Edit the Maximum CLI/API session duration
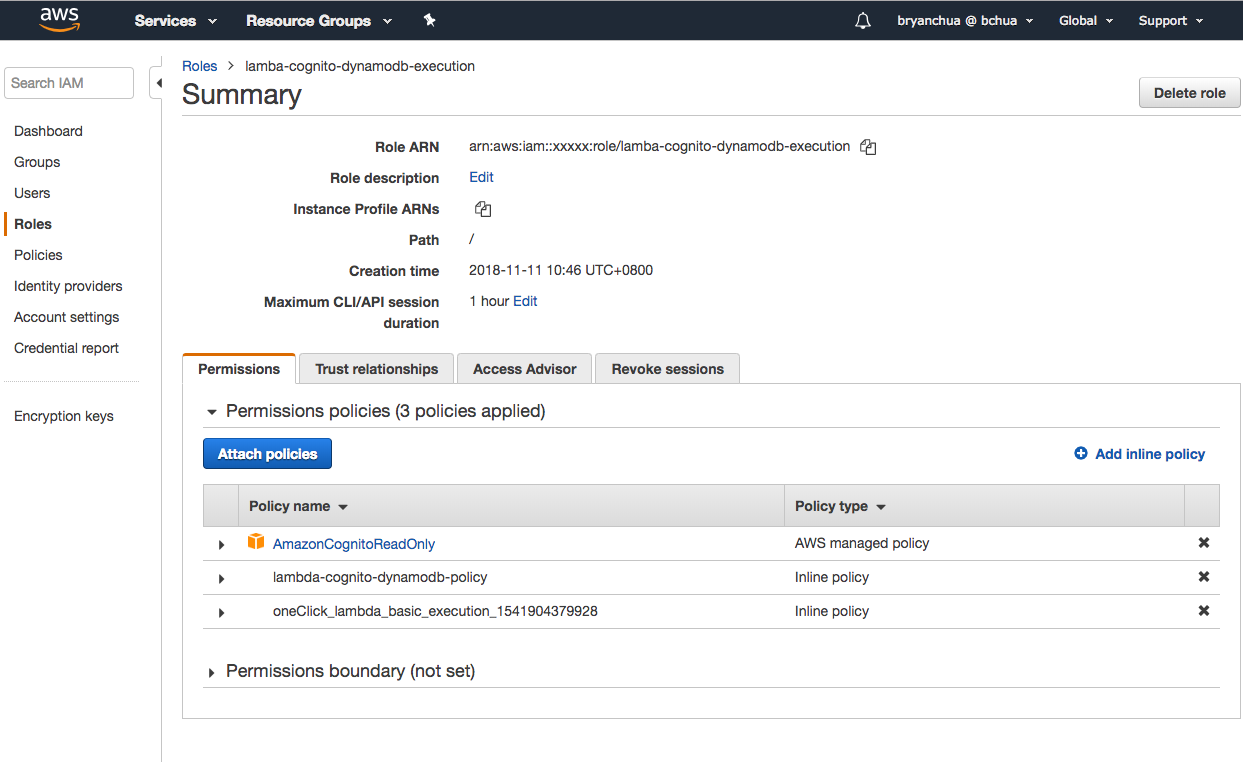The height and width of the screenshot is (762, 1243). [525, 301]
